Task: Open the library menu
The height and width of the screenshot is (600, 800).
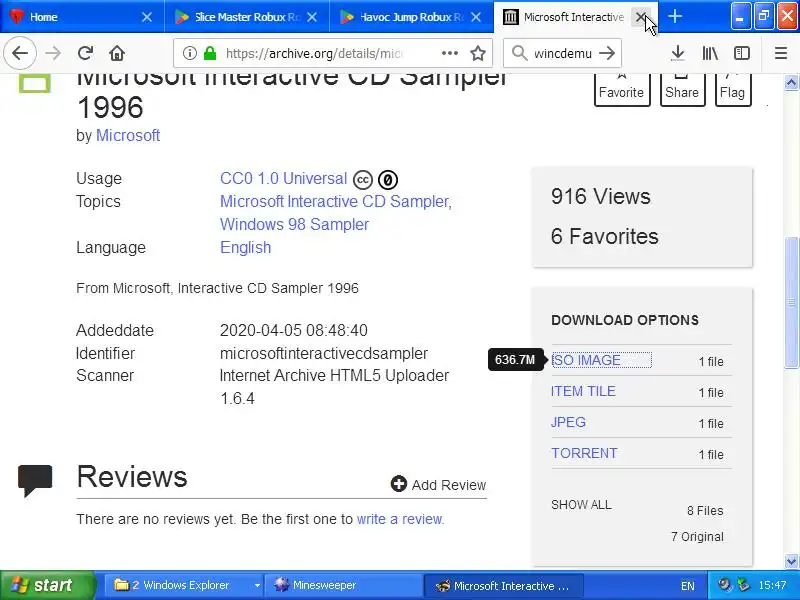Action: [710, 53]
